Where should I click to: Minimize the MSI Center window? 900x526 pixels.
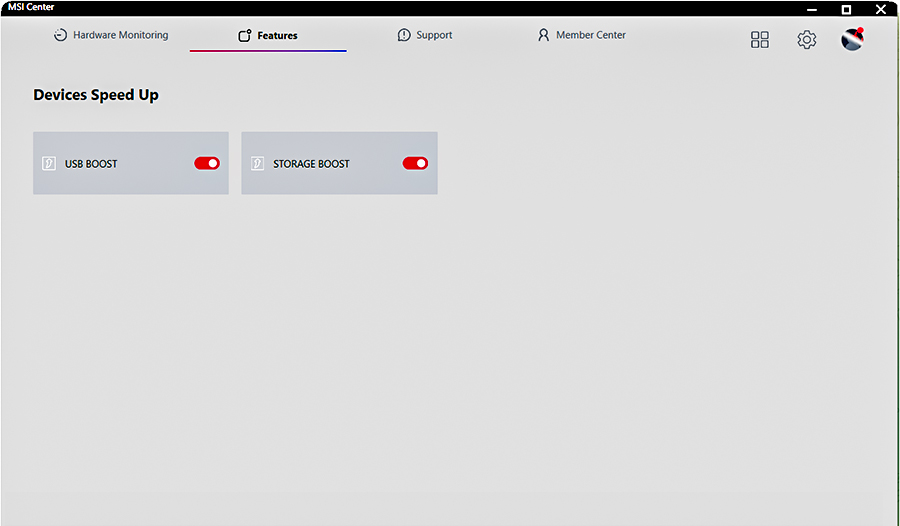tap(812, 9)
